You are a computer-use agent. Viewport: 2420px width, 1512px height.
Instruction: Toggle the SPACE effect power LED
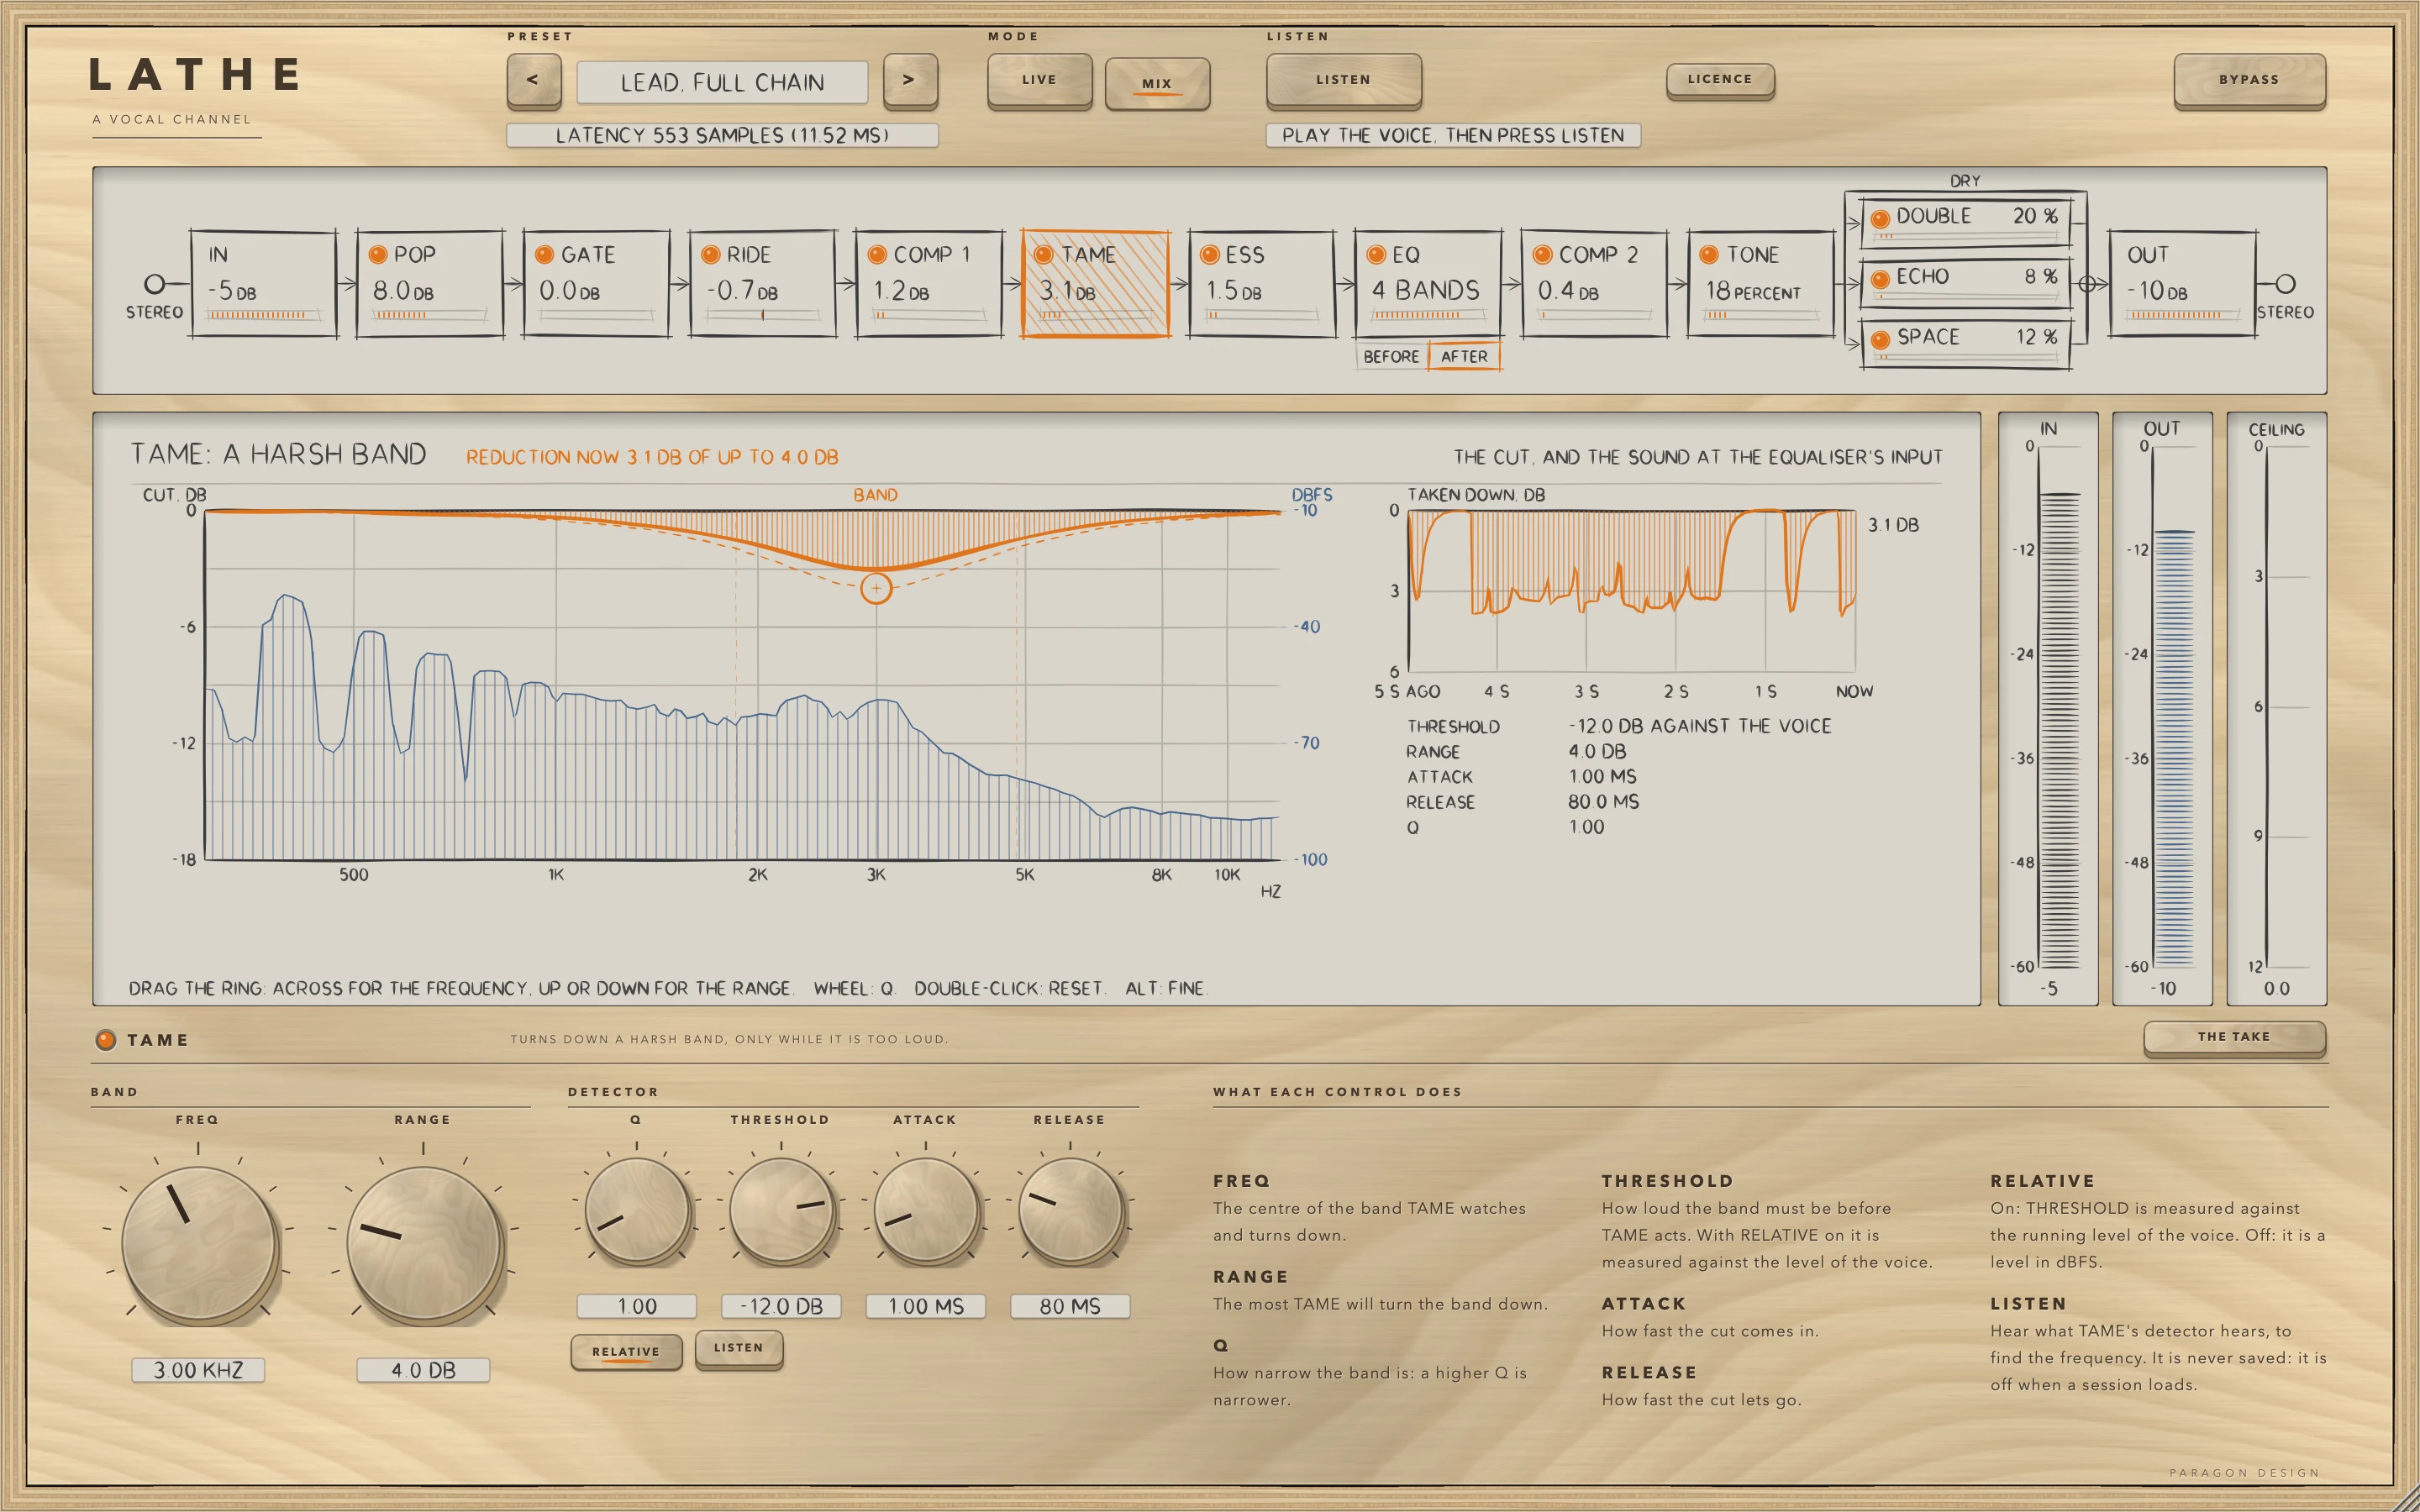(1880, 340)
